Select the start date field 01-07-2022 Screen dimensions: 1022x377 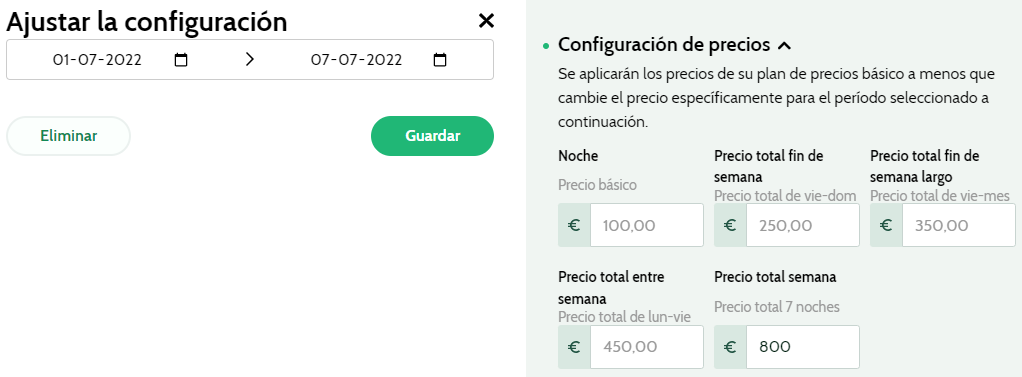97,60
